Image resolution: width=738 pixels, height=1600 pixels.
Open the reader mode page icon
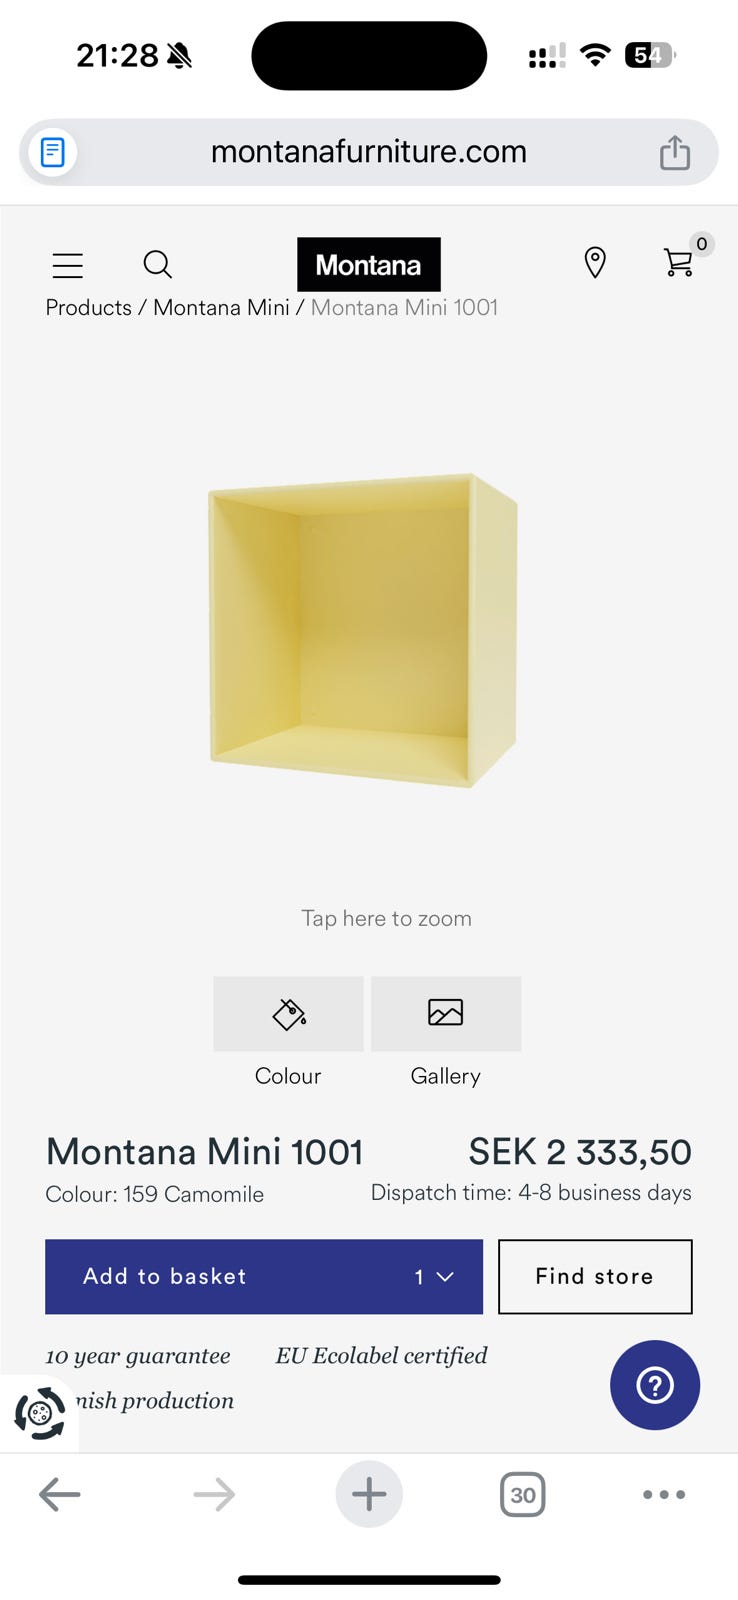coord(53,153)
